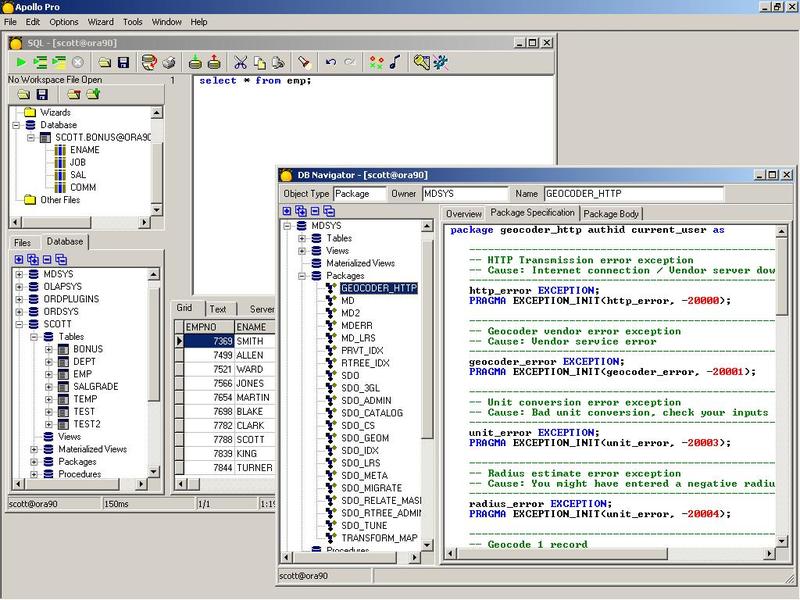Open workspace file with the workspace folder icon
Image resolution: width=800 pixels, height=600 pixels.
[x=23, y=94]
